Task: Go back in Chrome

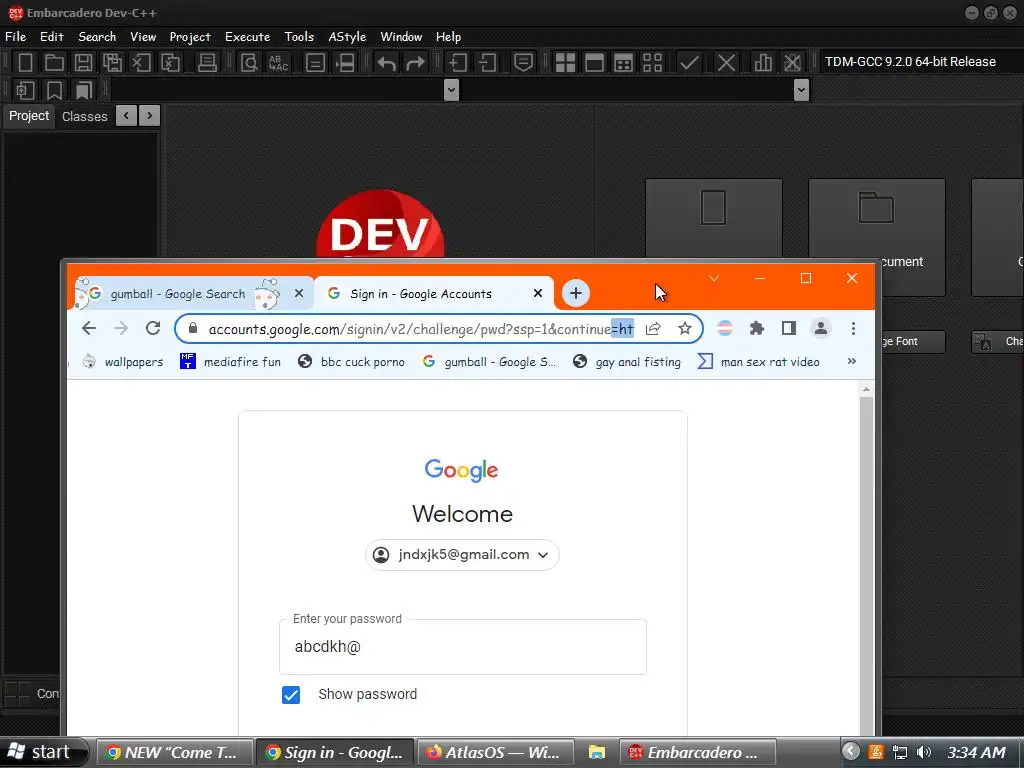Action: (89, 328)
